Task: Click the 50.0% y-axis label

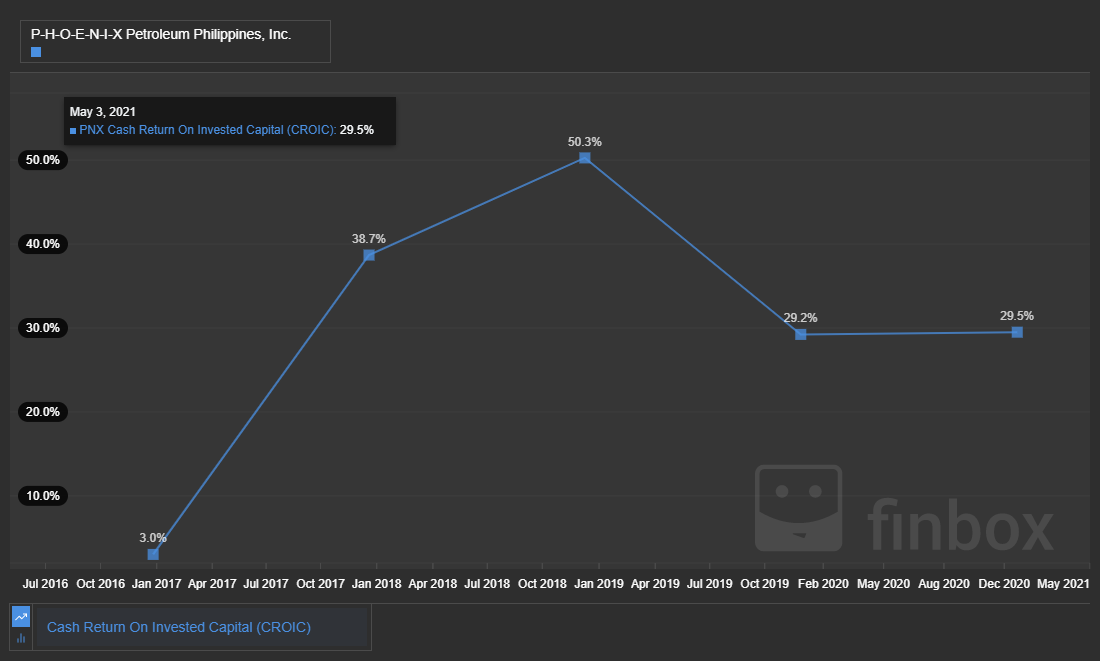Action: 43,160
